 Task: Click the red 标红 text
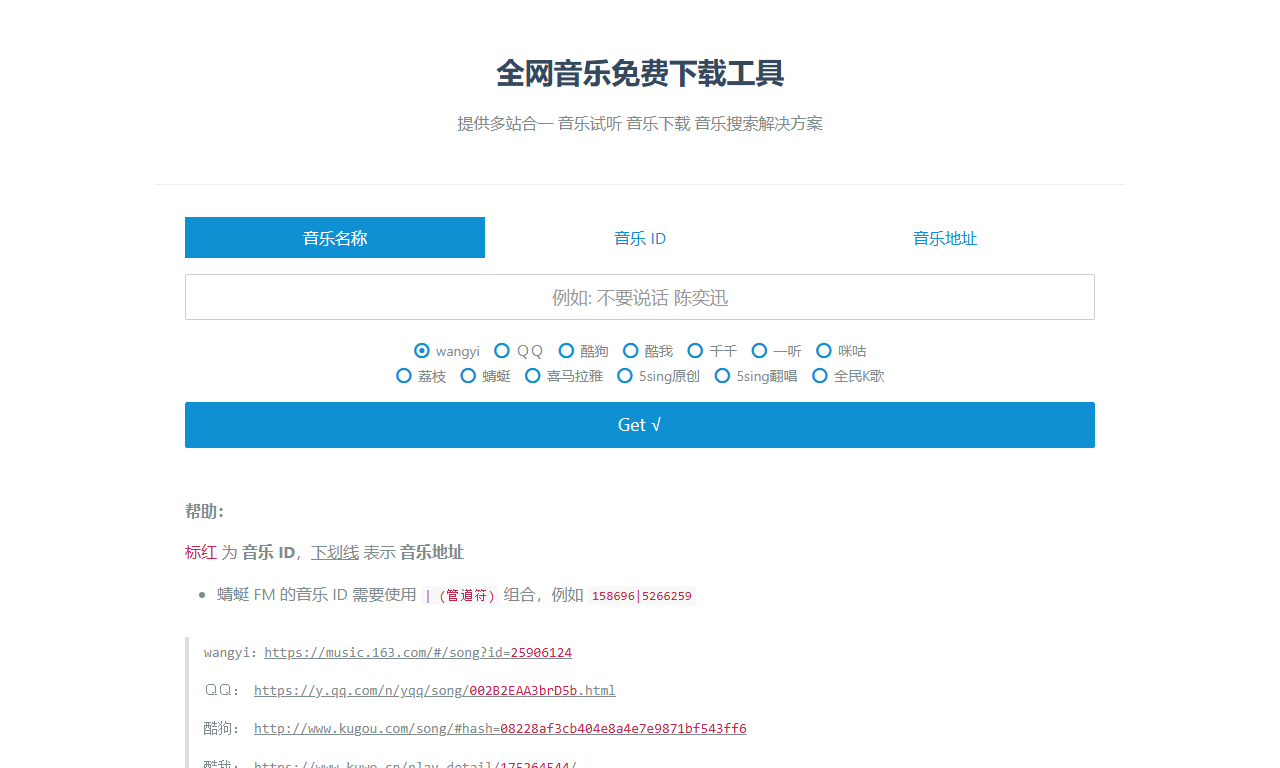[x=201, y=552]
